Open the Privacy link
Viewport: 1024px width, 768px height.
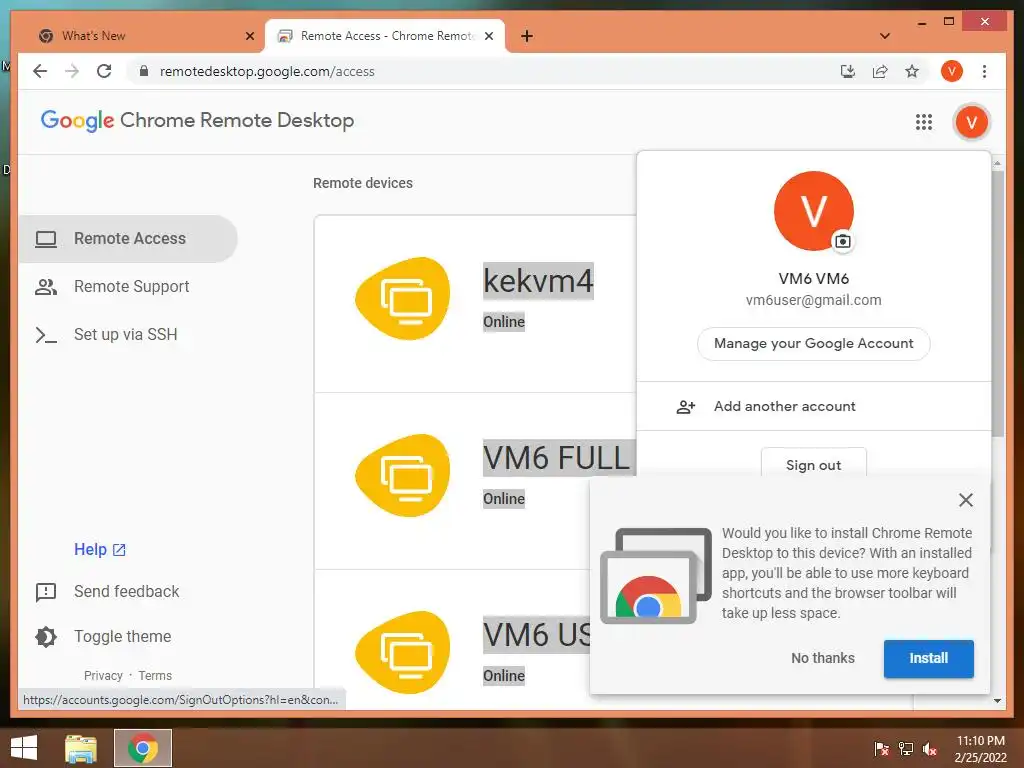click(103, 675)
